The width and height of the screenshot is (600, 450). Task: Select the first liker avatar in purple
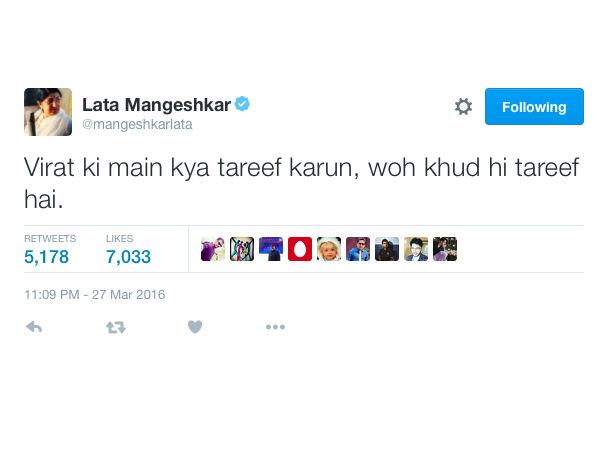pyautogui.click(x=213, y=249)
